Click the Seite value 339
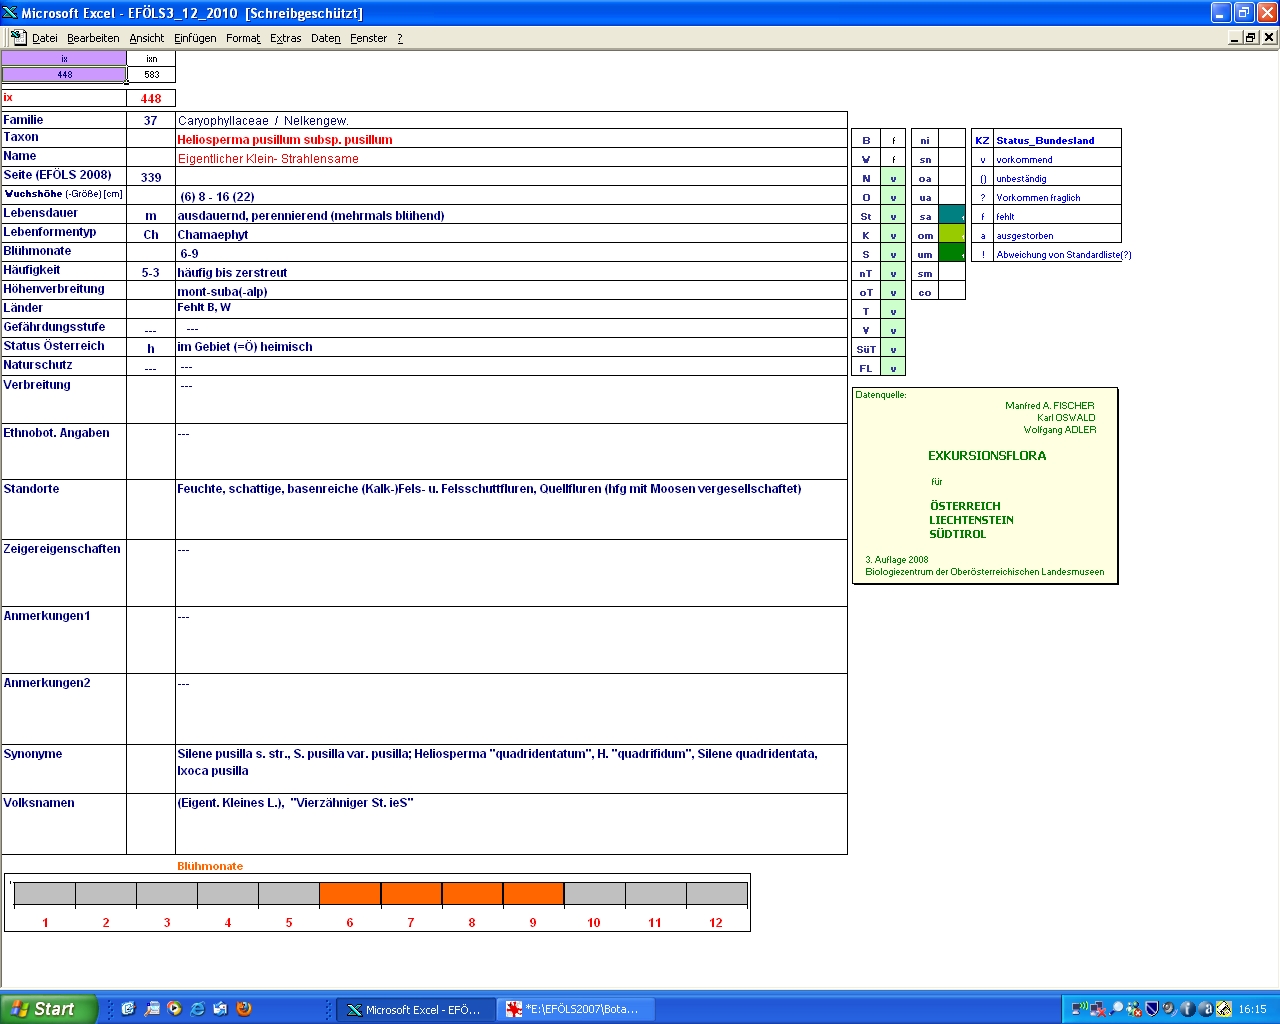1280x1024 pixels. coord(151,177)
